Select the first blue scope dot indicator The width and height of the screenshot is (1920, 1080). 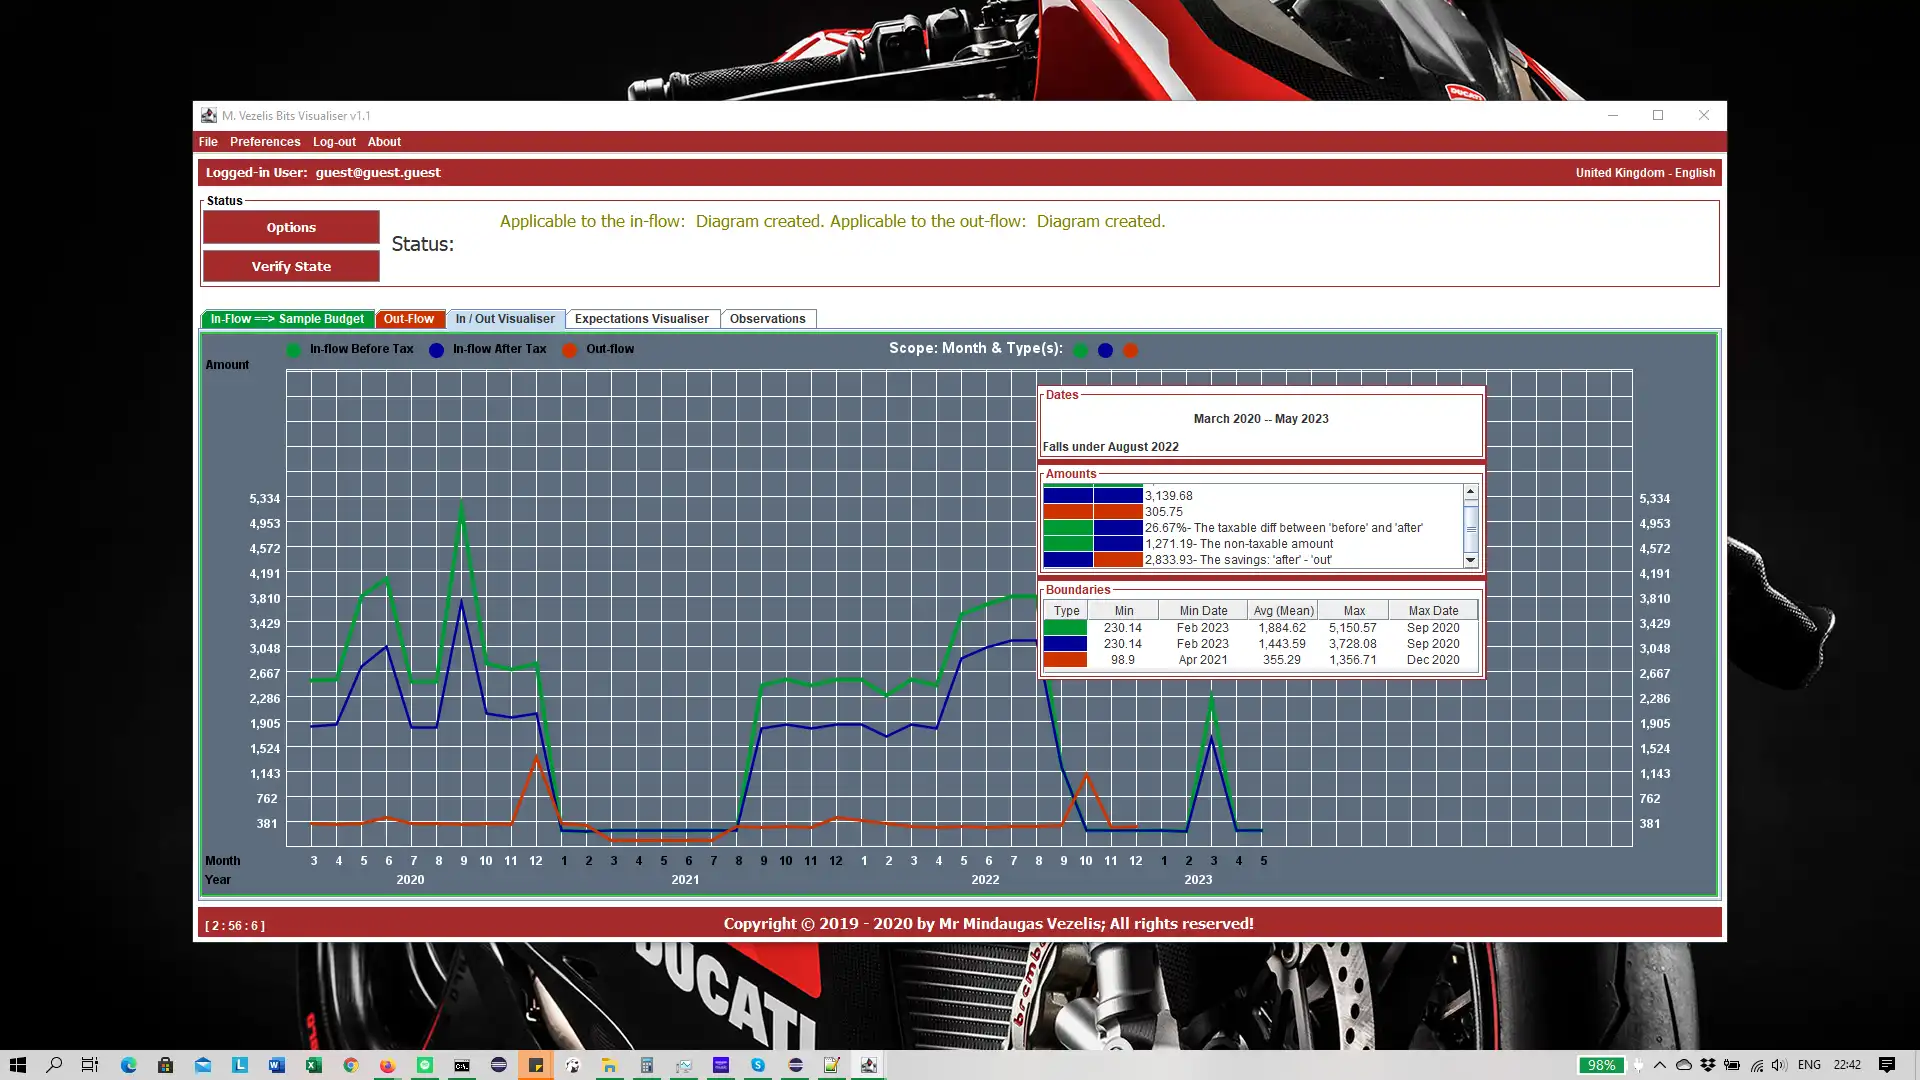tap(1105, 349)
